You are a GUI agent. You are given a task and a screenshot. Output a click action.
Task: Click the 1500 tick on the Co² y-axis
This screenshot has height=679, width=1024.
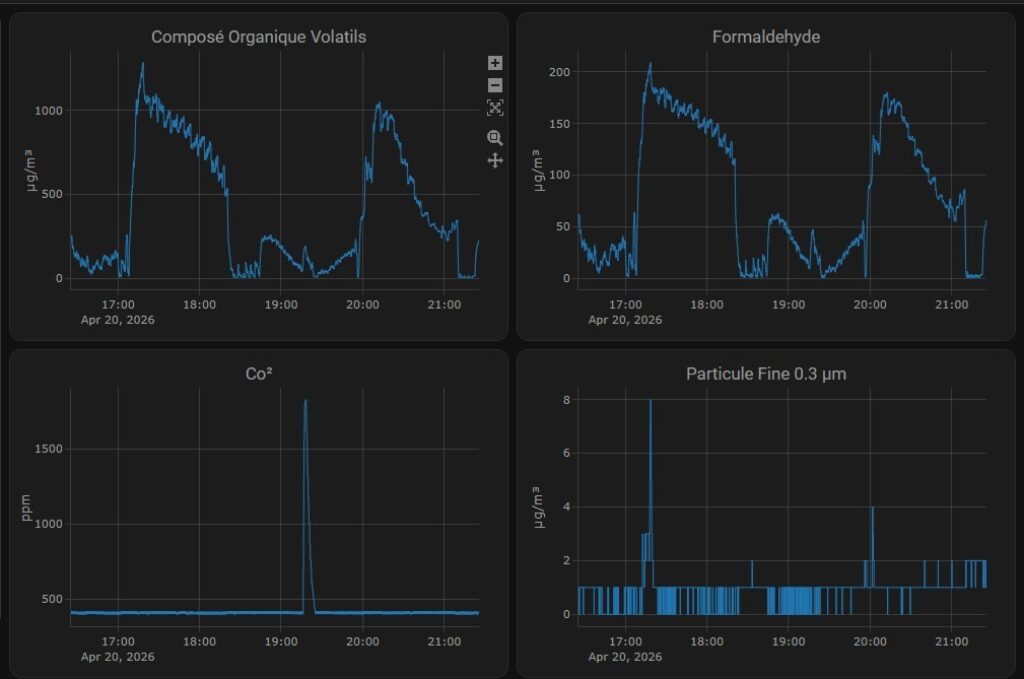pyautogui.click(x=48, y=449)
